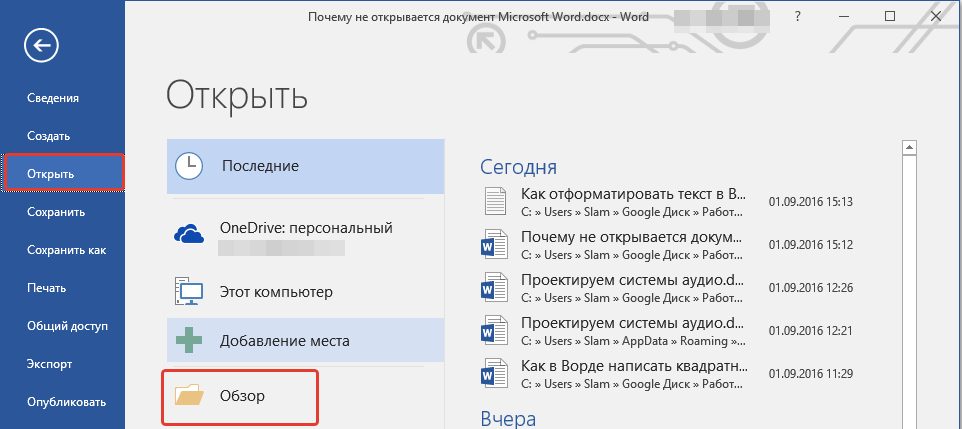The height and width of the screenshot is (429, 962).
Task: Click the scrollbar up arrow in file list
Action: point(910,149)
